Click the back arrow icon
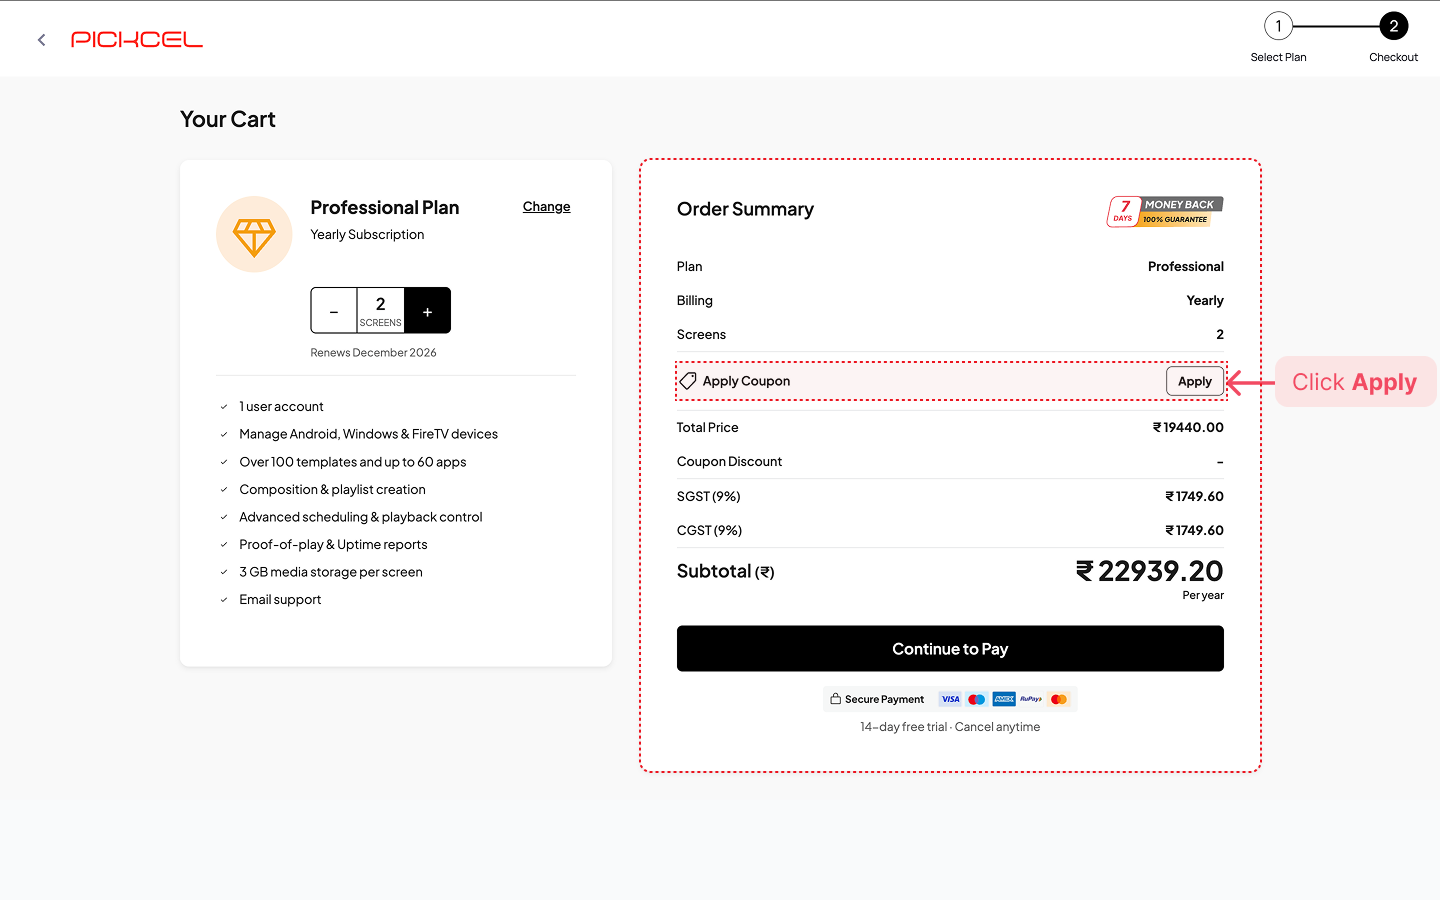This screenshot has width=1447, height=900. 41,40
